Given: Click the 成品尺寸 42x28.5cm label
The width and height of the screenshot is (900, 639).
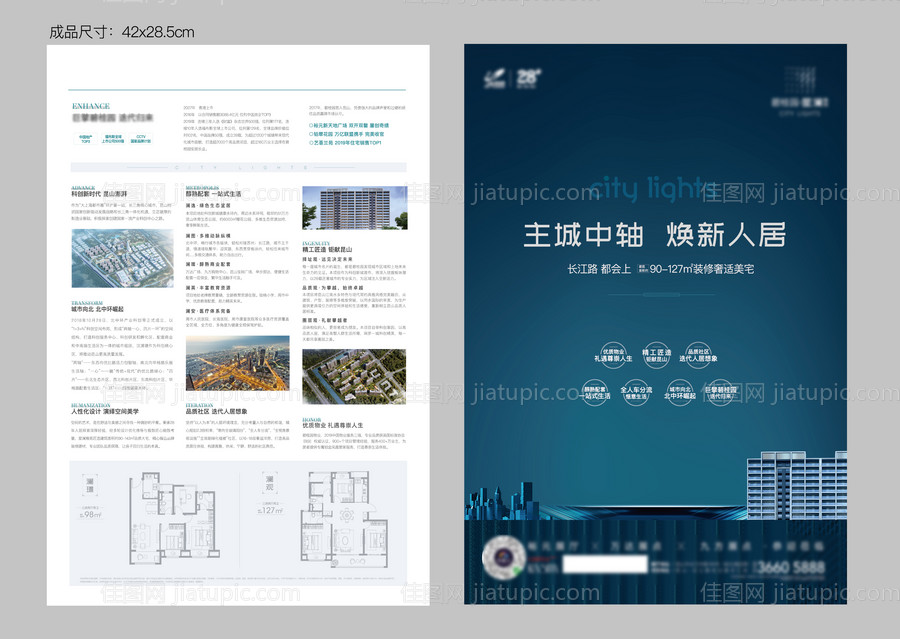Looking at the screenshot, I should [122, 32].
